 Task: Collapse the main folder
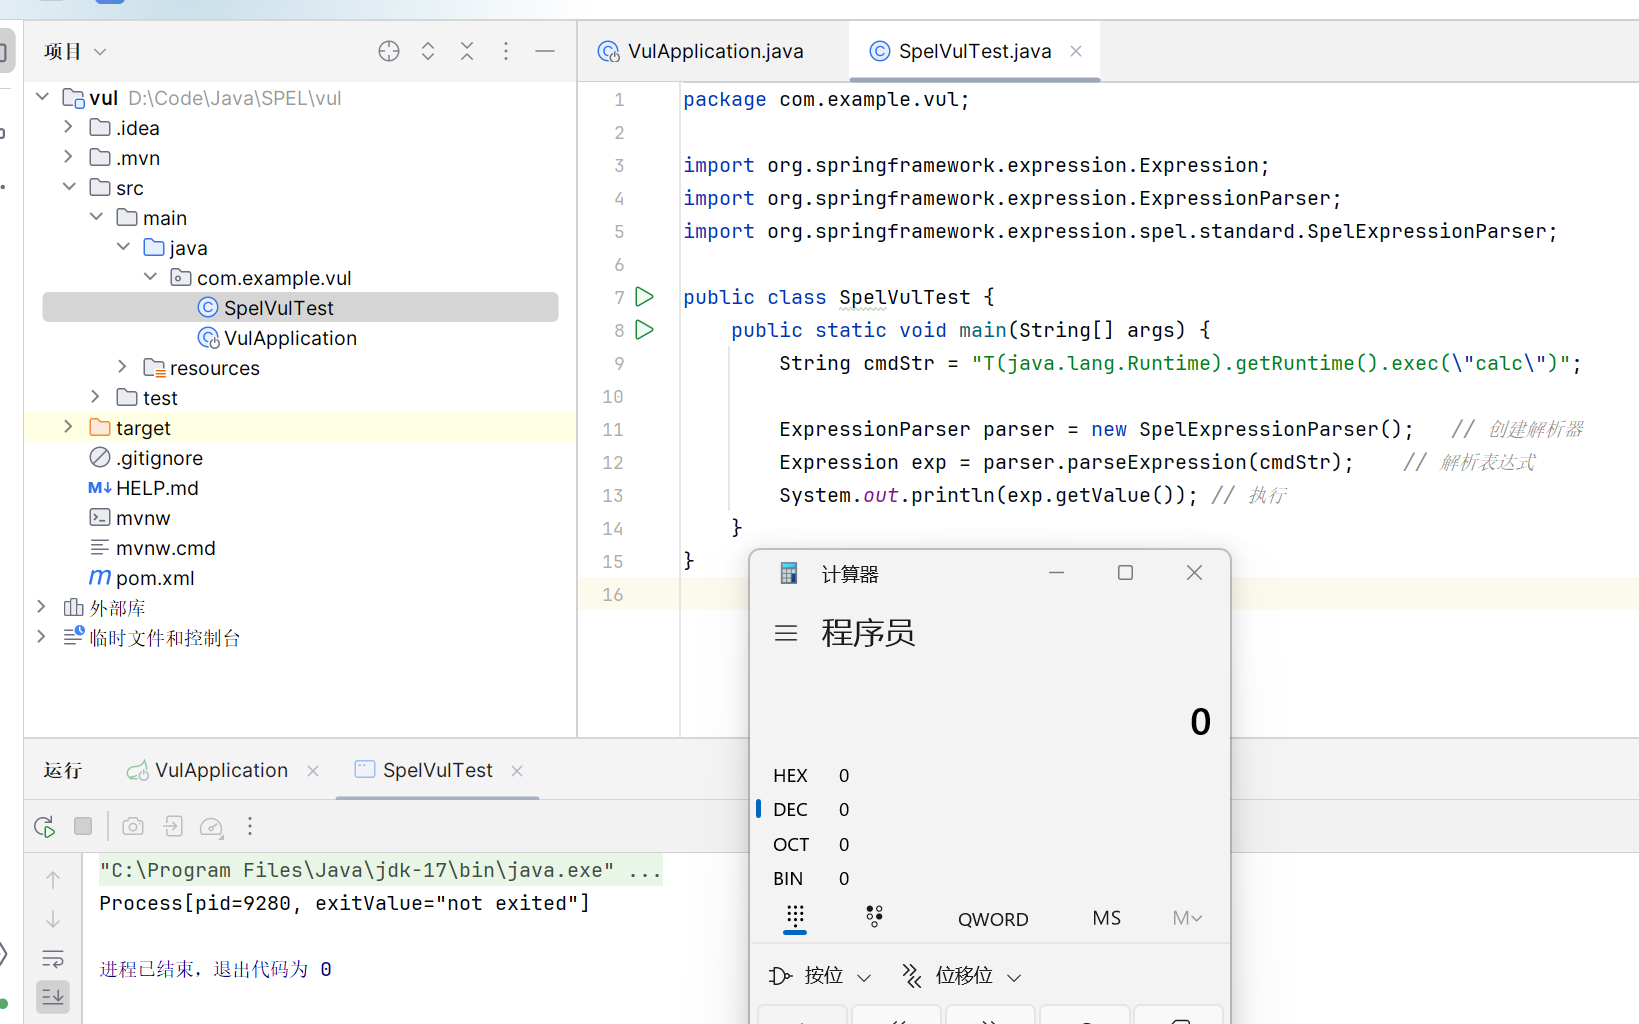(x=96, y=217)
